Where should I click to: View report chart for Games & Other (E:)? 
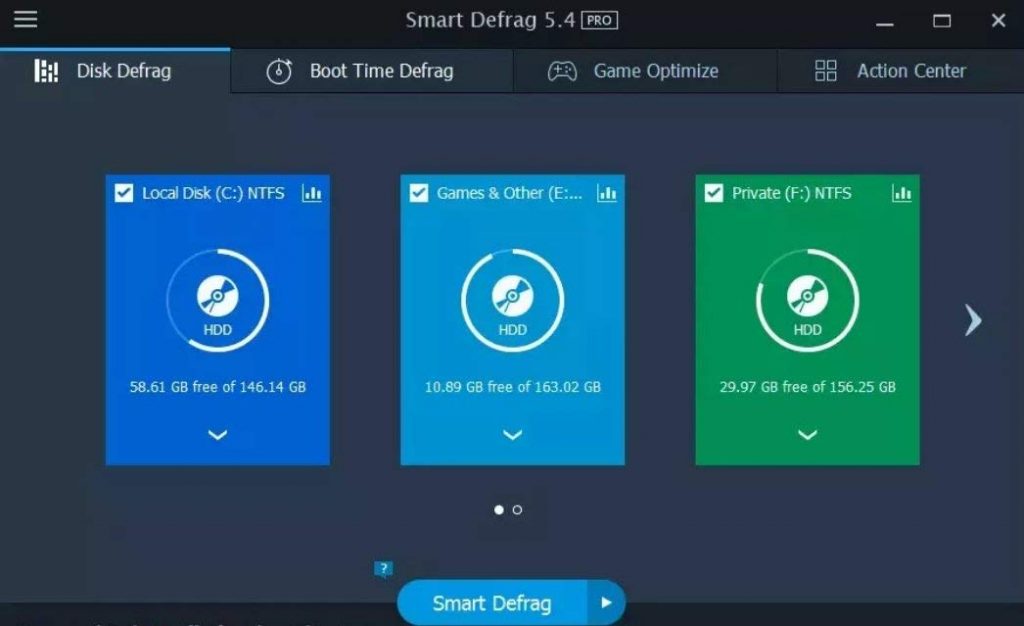click(x=607, y=193)
